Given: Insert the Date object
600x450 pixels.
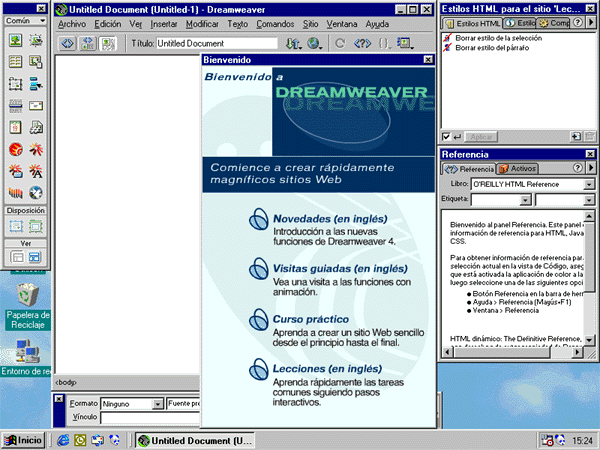Looking at the screenshot, I should click(16, 127).
